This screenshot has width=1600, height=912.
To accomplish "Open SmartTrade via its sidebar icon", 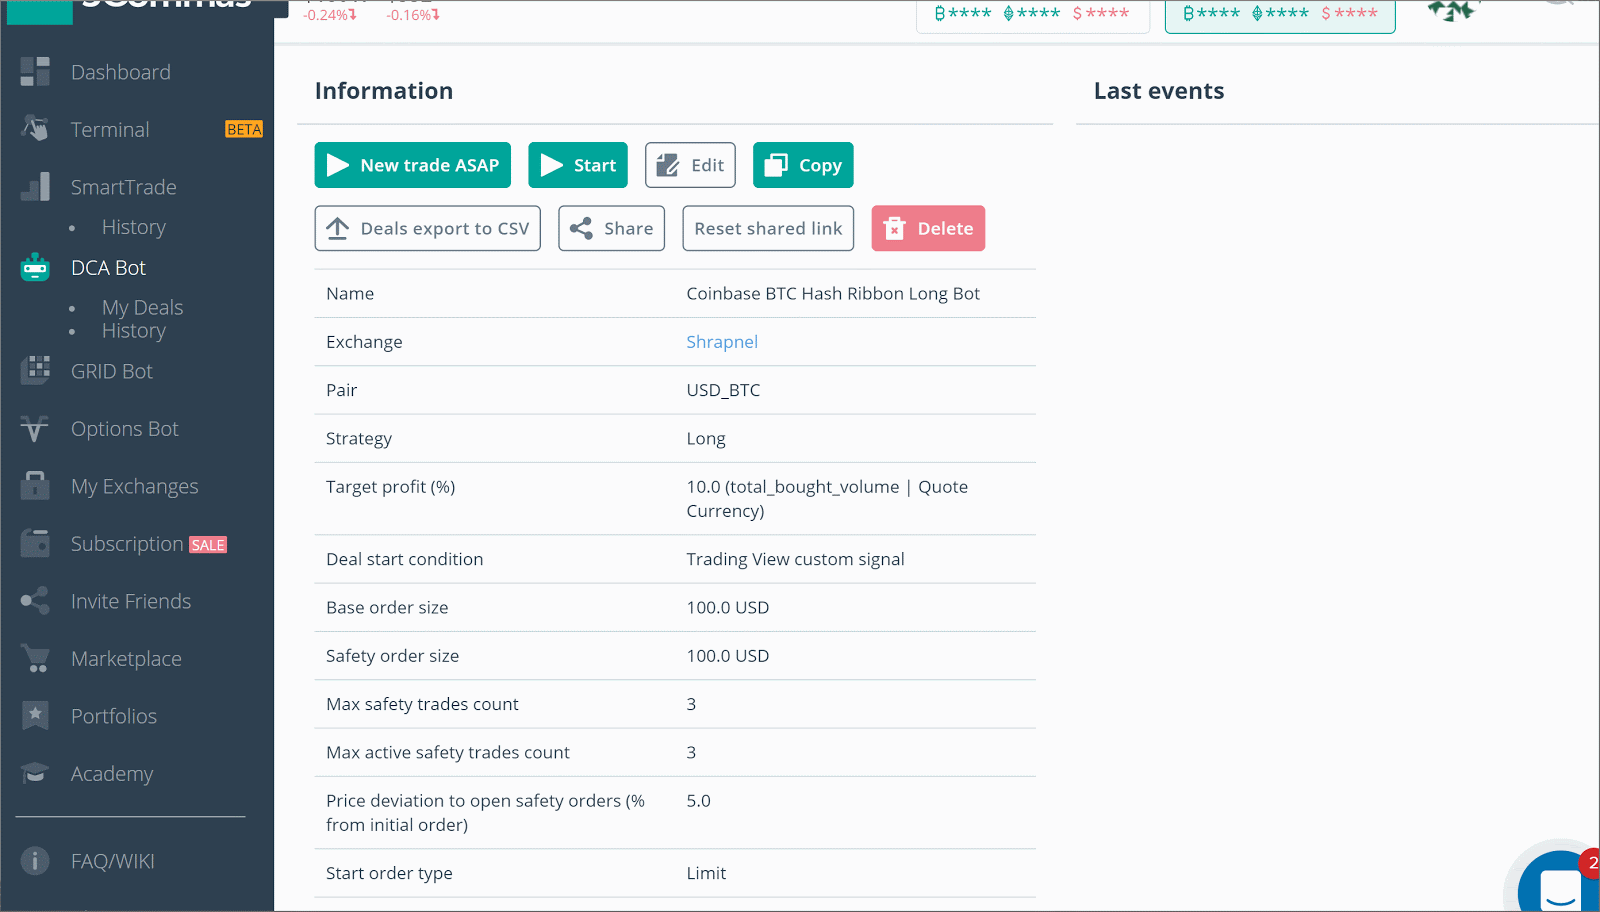I will (35, 186).
